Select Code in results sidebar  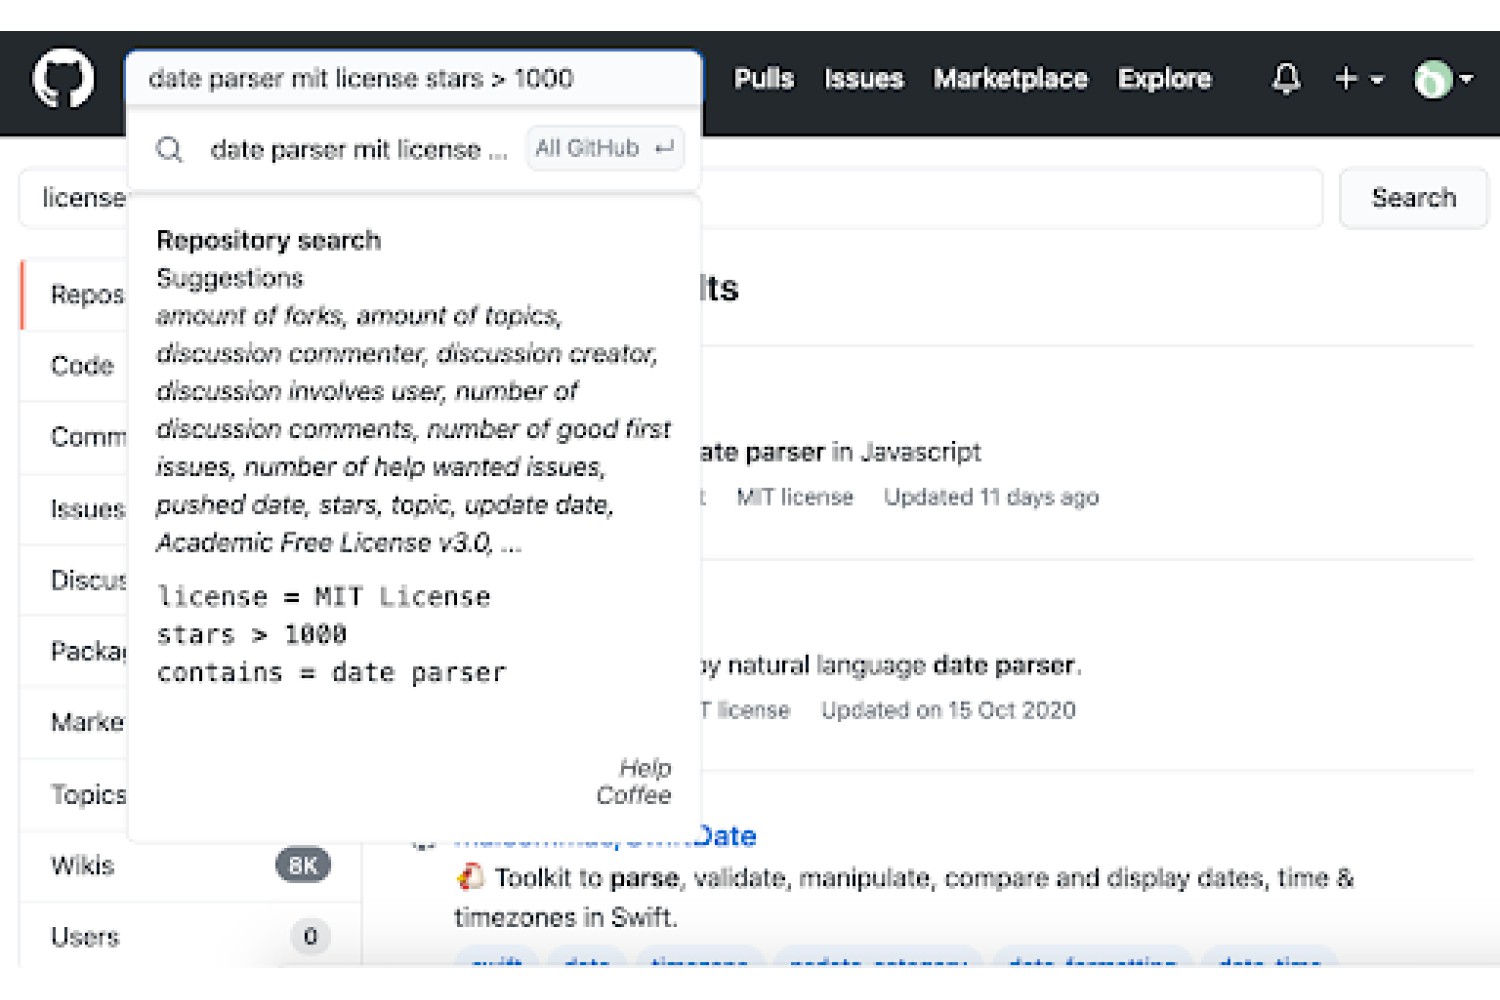click(74, 366)
